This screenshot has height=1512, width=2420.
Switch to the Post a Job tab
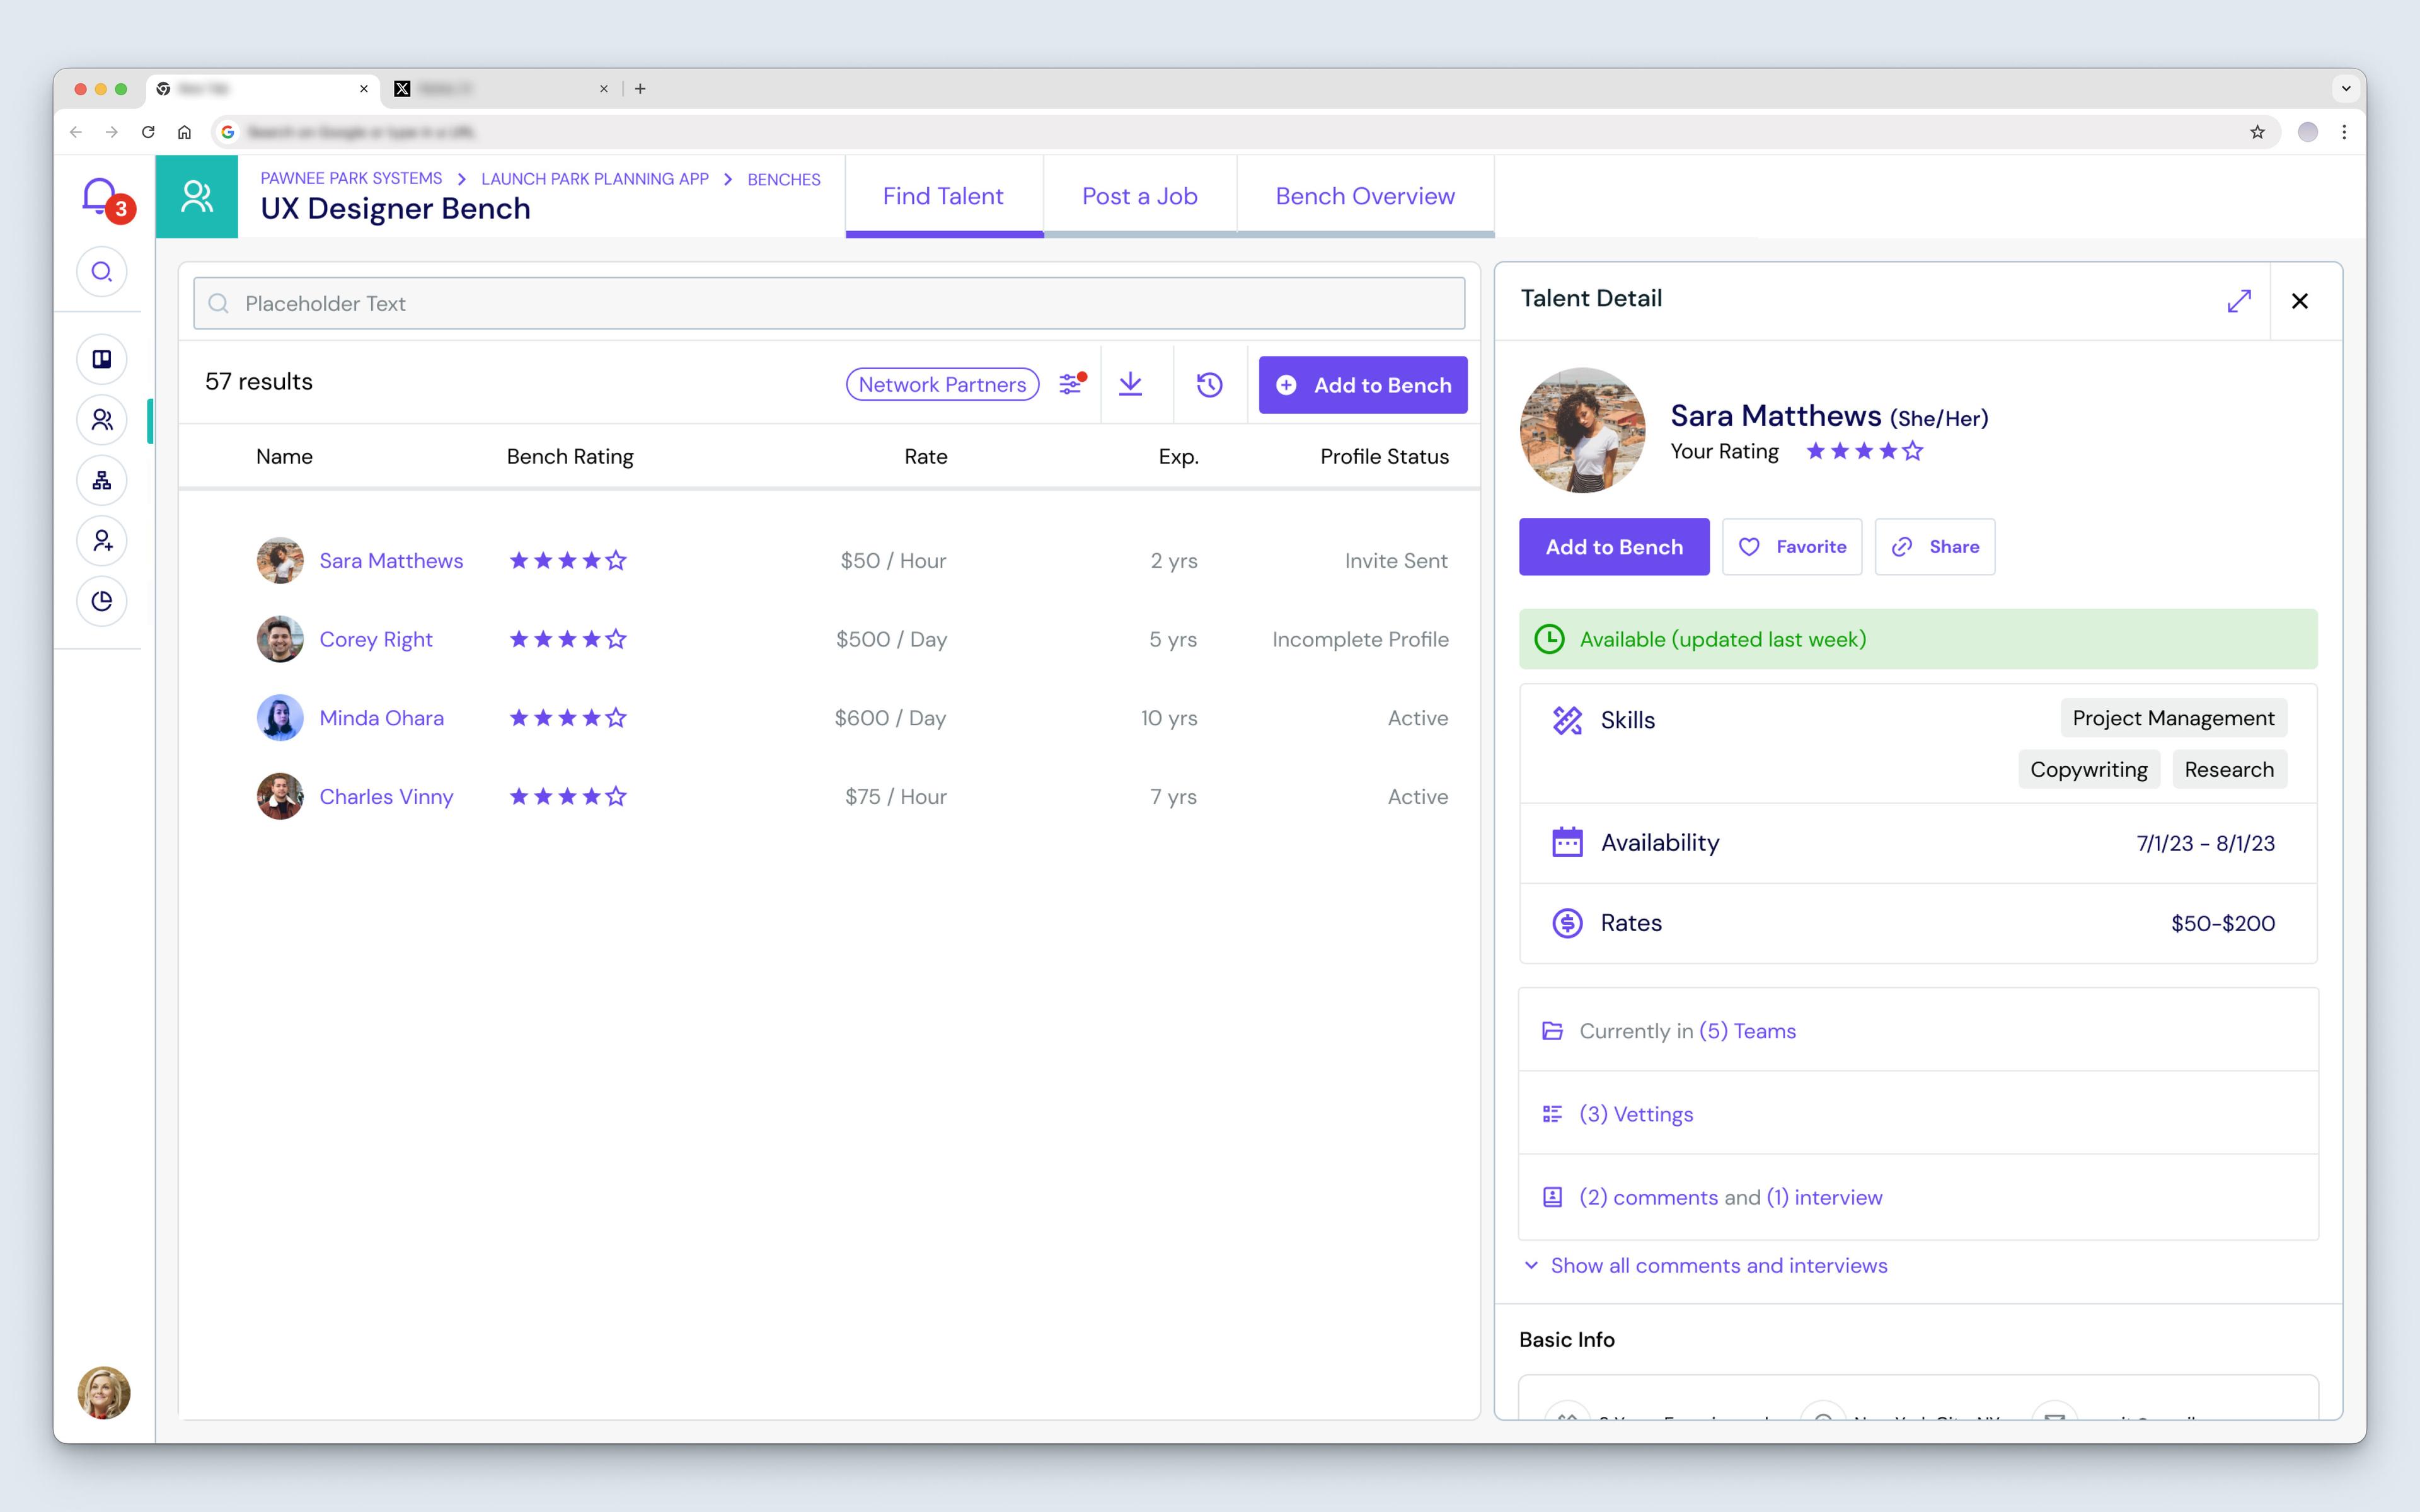pos(1139,196)
